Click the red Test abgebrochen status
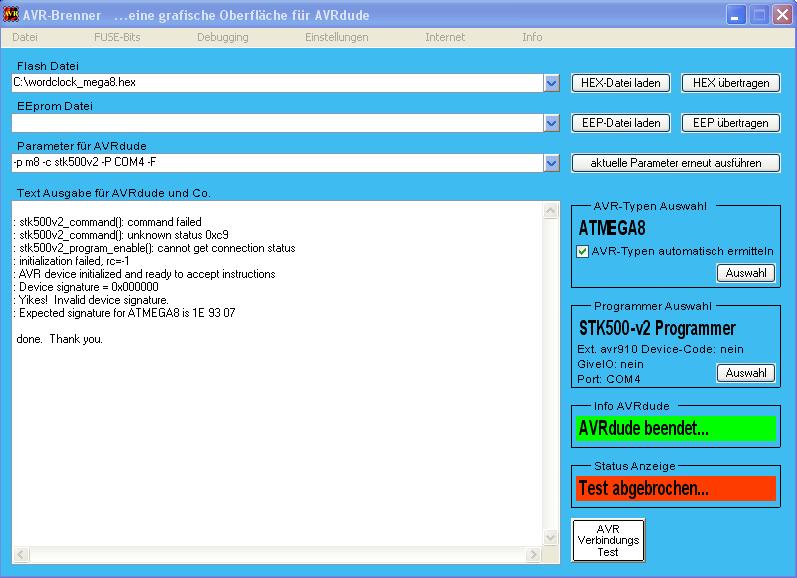Image resolution: width=797 pixels, height=578 pixels. pos(676,489)
